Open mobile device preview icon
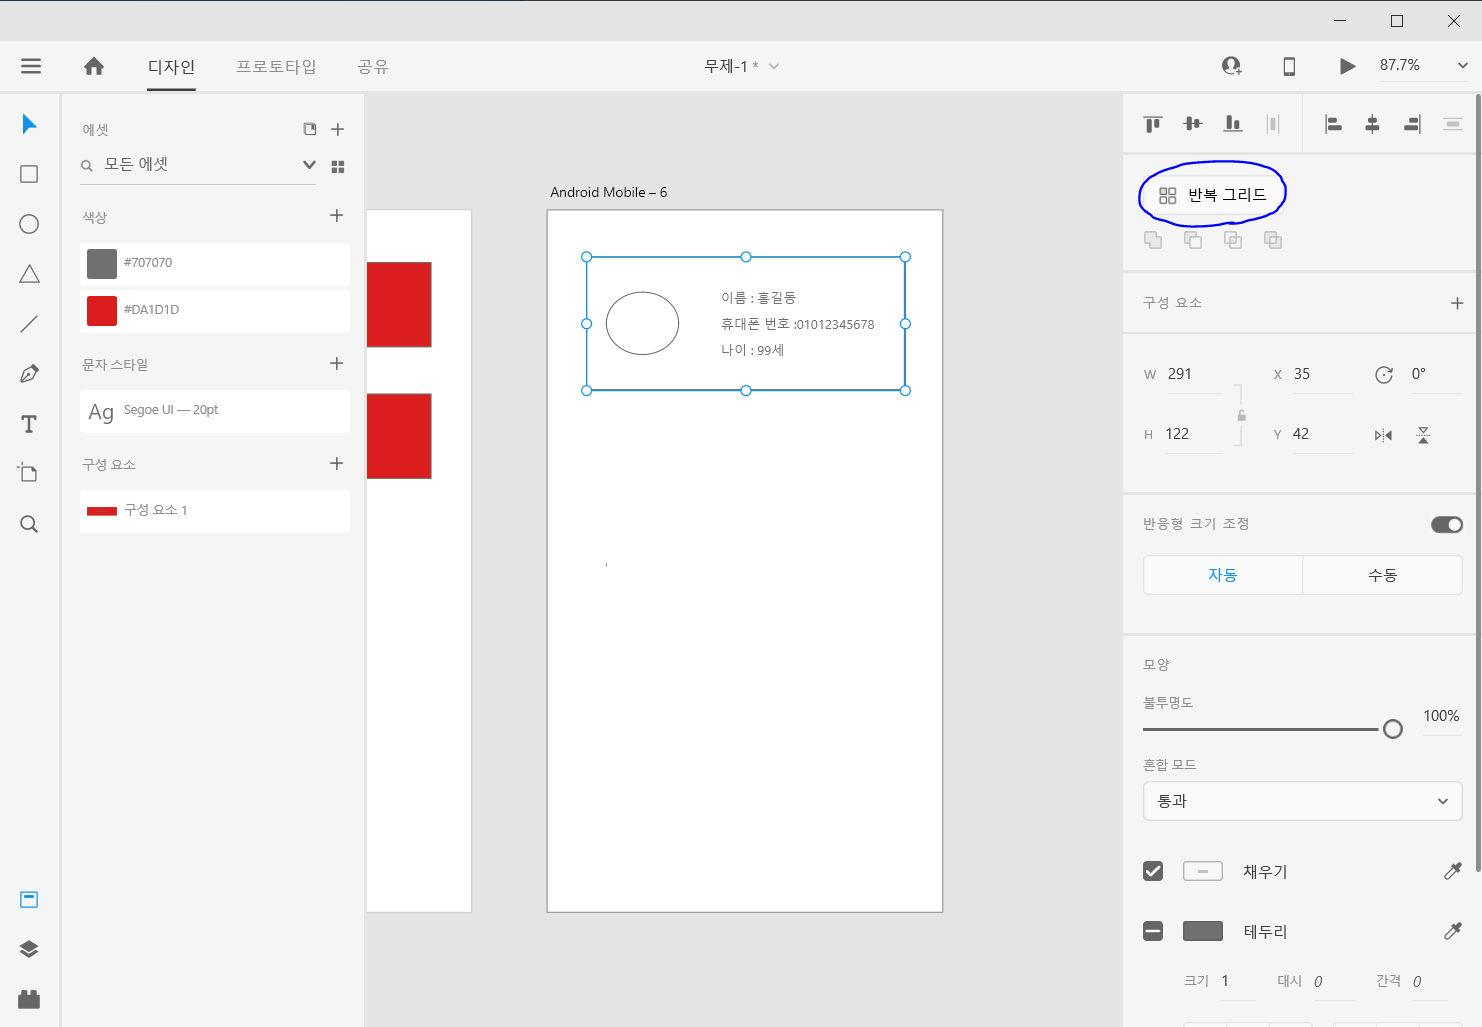The height and width of the screenshot is (1027, 1482). coord(1289,66)
